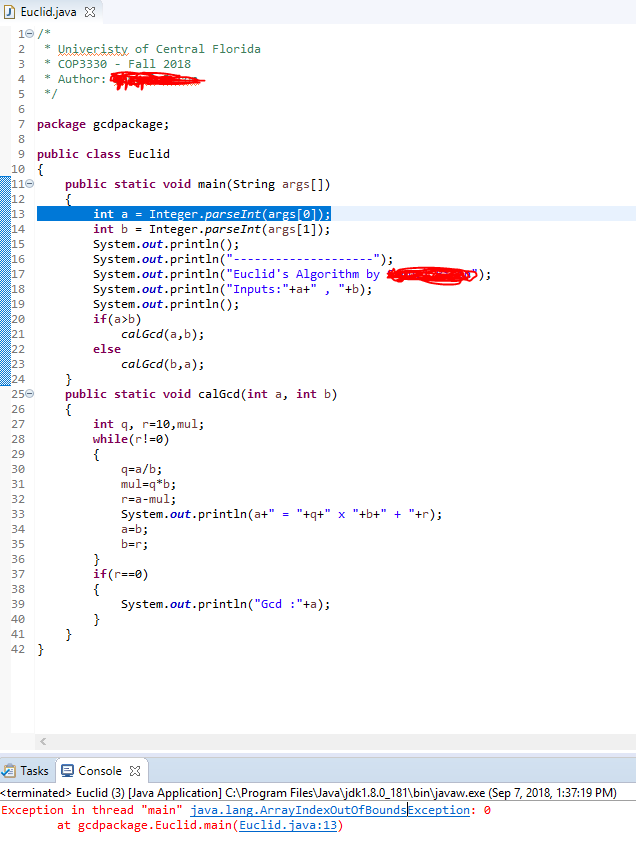Click the Console monitor icon
Viewport: 636px width, 841px height.
(68, 771)
